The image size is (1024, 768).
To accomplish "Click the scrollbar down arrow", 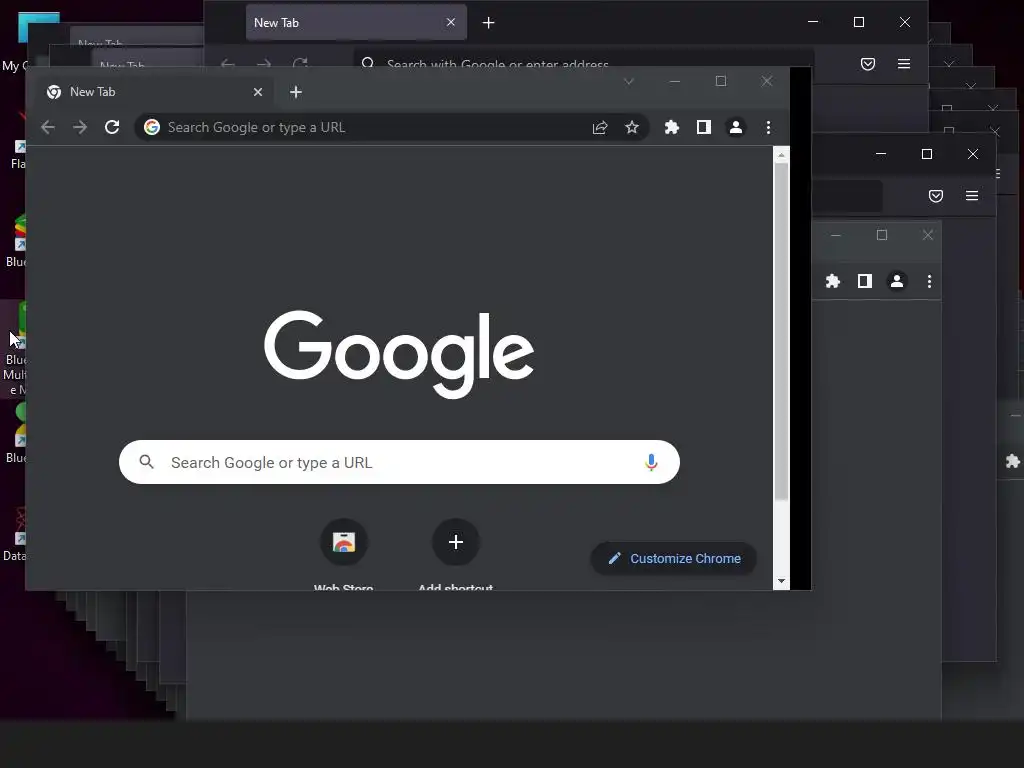I will 781,581.
